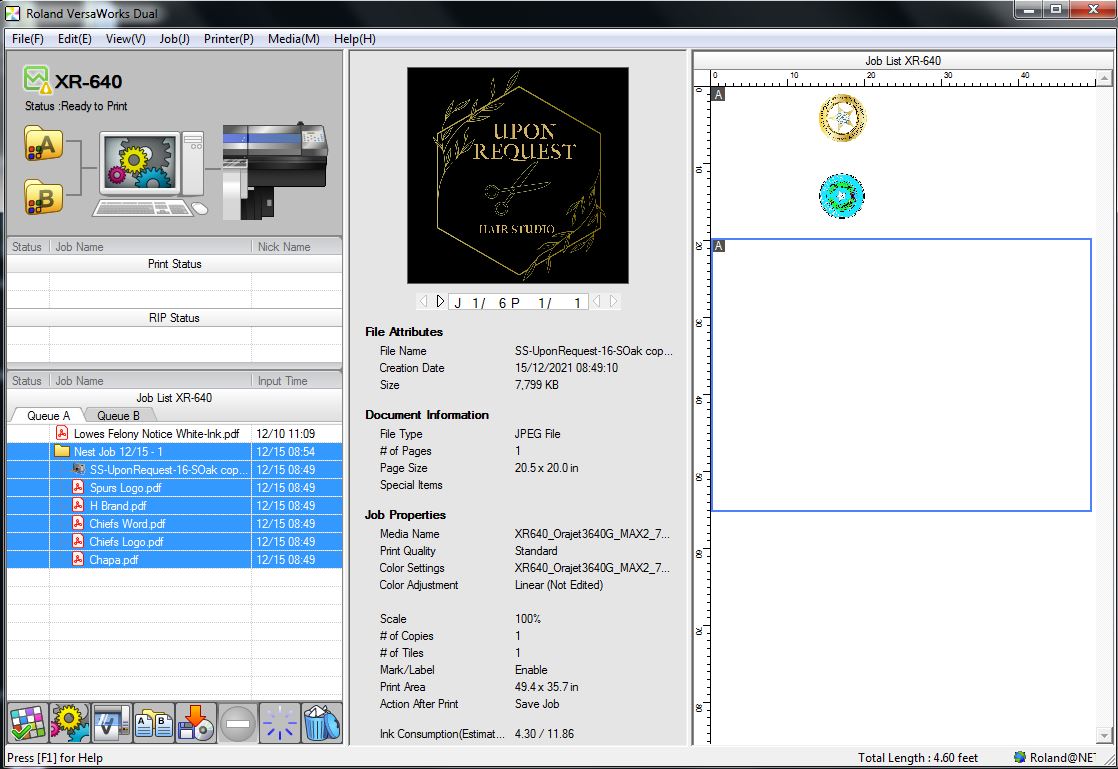Click the PDF icon beside Chapa.pdf

[x=78, y=559]
